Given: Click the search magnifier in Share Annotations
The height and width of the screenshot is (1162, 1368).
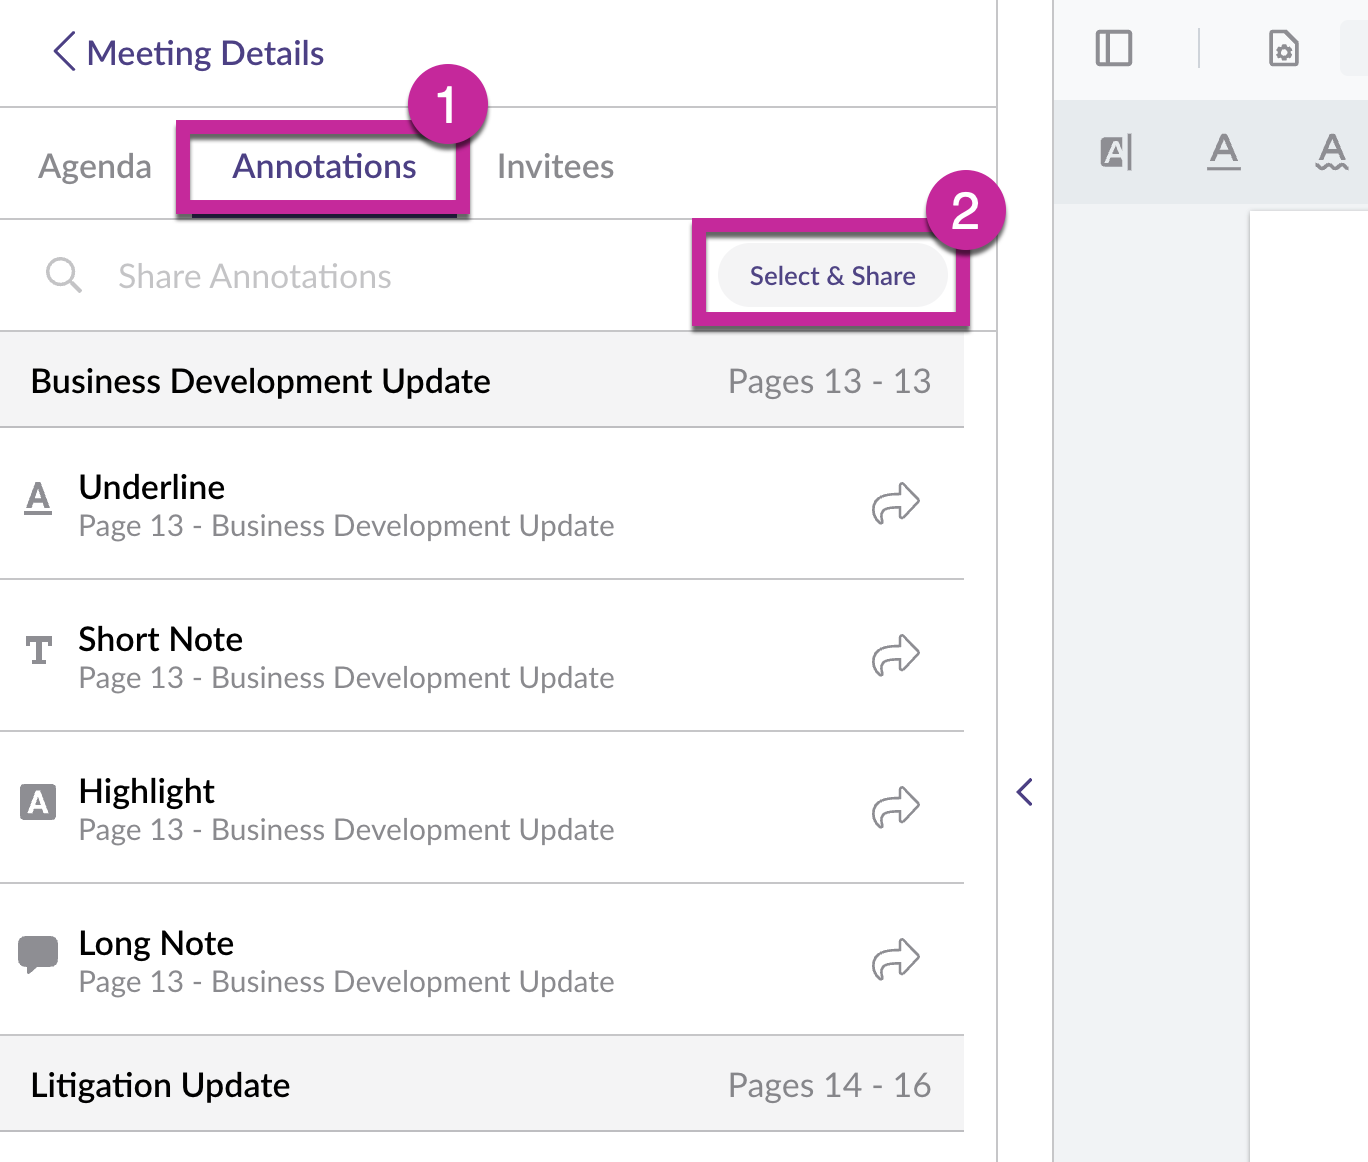Looking at the screenshot, I should pyautogui.click(x=63, y=275).
